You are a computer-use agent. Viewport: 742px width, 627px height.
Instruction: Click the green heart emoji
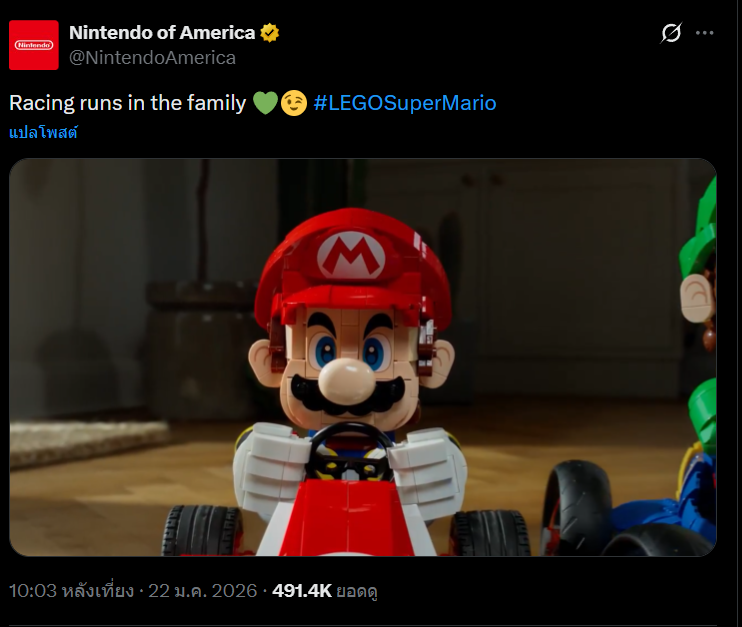(x=264, y=103)
